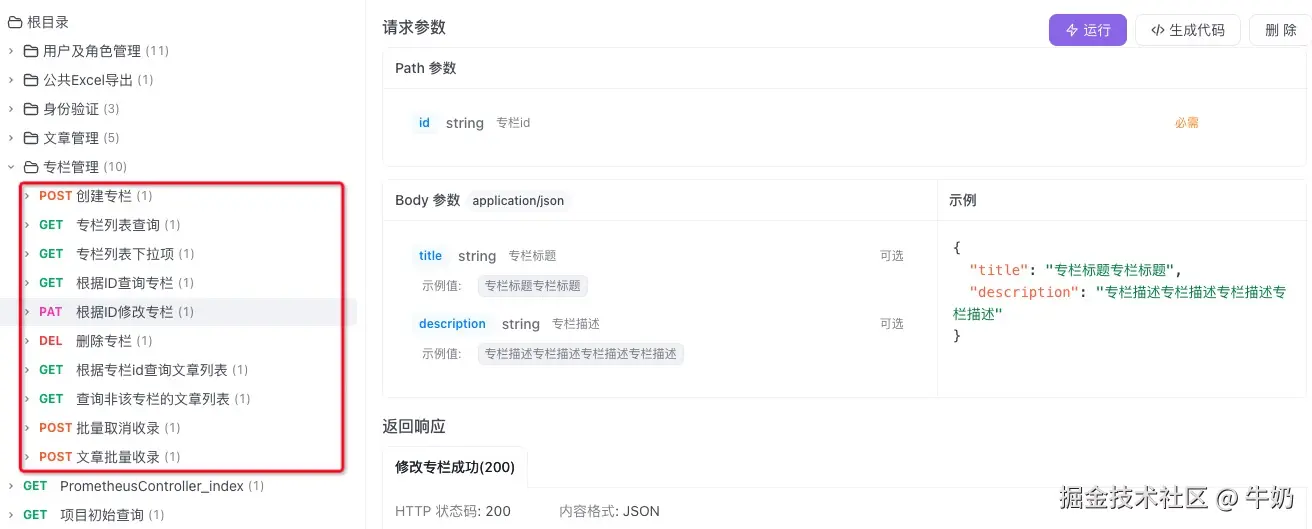Expand the 用户及角色管理 folder chevron
The width and height of the screenshot is (1312, 529).
click(11, 51)
